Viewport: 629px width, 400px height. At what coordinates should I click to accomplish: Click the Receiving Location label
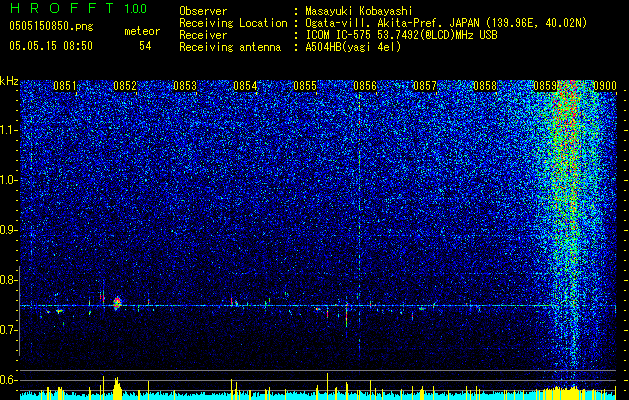tap(233, 23)
